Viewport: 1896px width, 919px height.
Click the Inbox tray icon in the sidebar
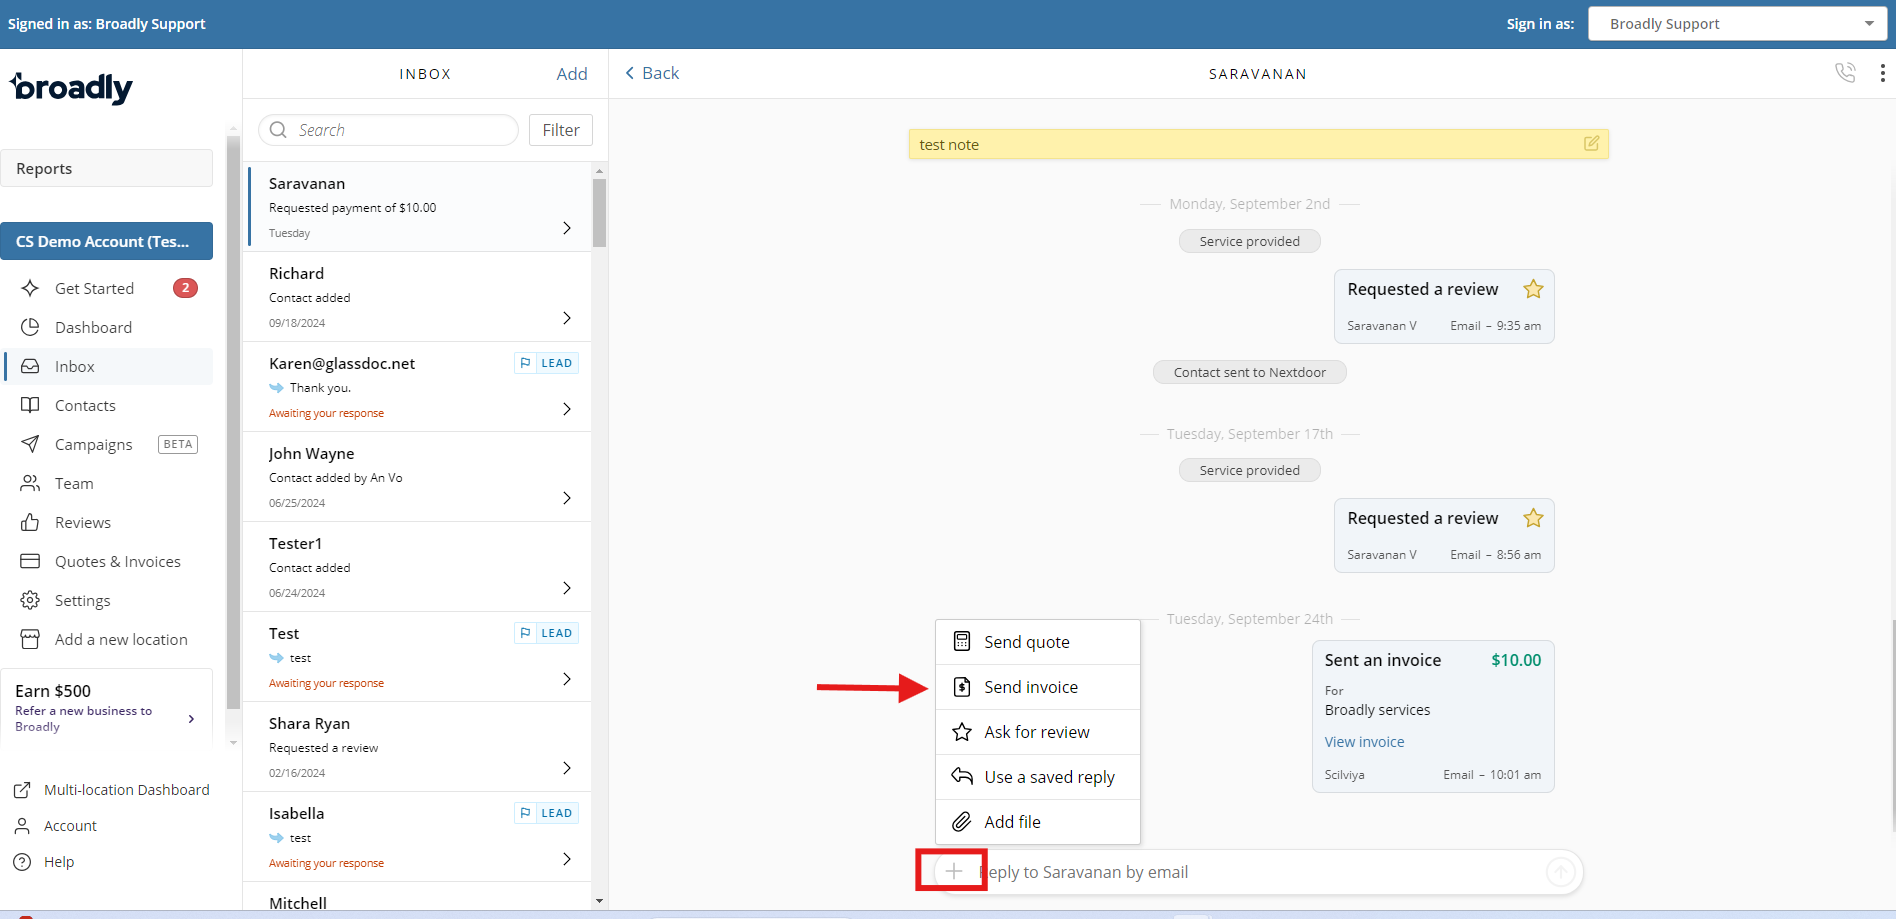(30, 366)
